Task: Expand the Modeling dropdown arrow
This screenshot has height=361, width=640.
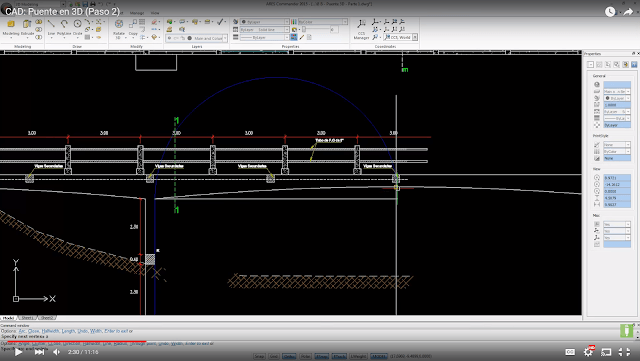Action: (11, 38)
